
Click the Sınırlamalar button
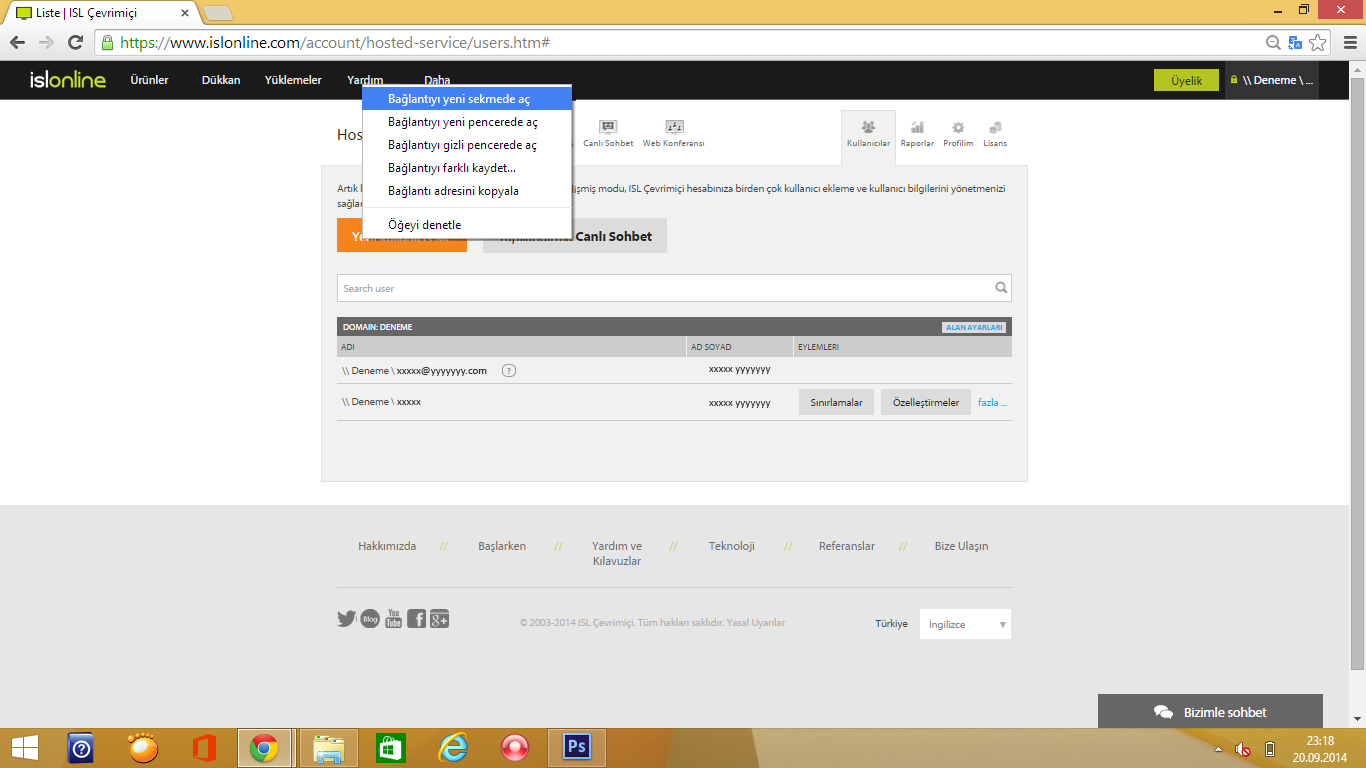pos(836,402)
